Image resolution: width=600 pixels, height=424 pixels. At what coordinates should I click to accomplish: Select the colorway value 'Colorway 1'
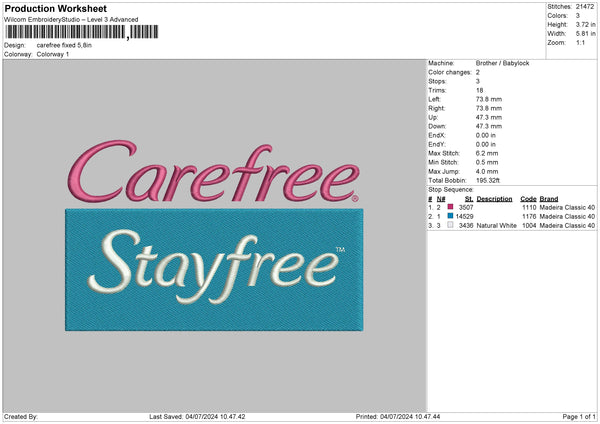pyautogui.click(x=53, y=54)
